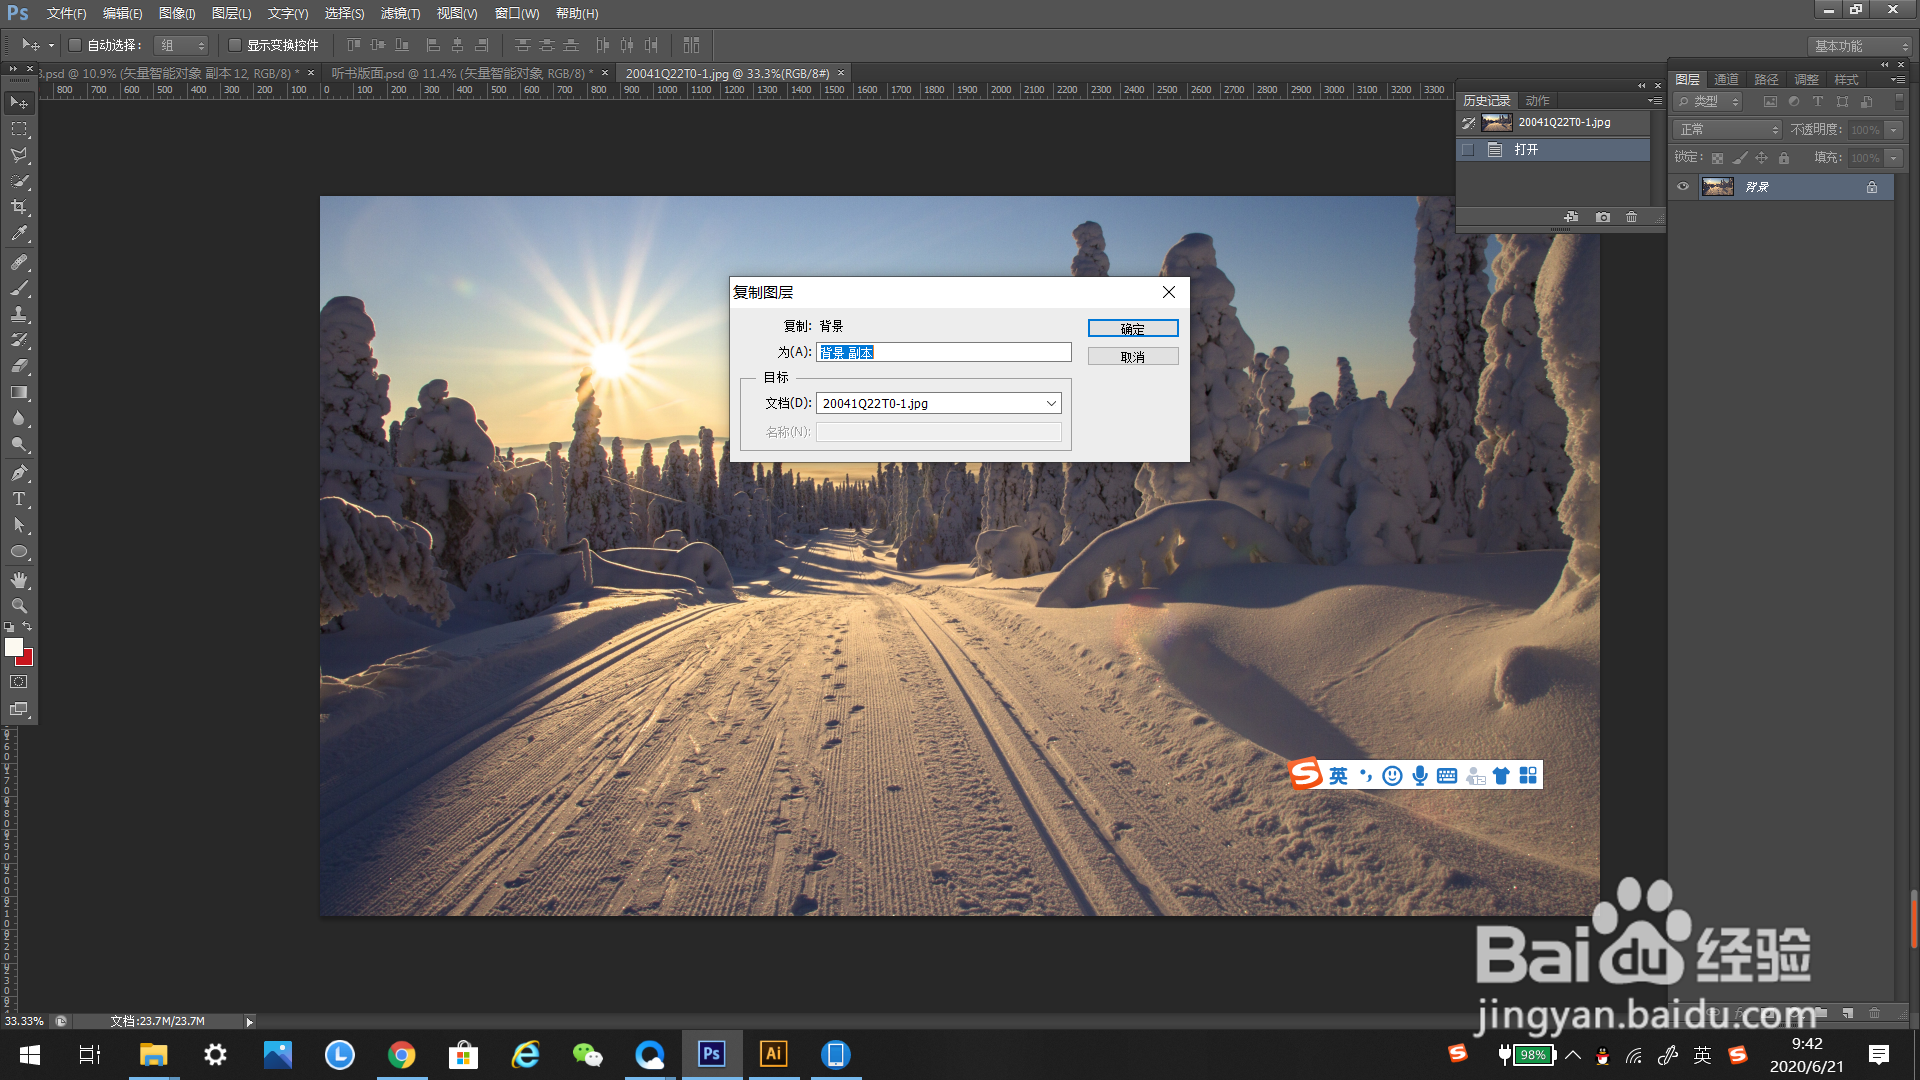This screenshot has height=1080, width=1920.
Task: Click the history panel trash icon
Action: pyautogui.click(x=1632, y=217)
